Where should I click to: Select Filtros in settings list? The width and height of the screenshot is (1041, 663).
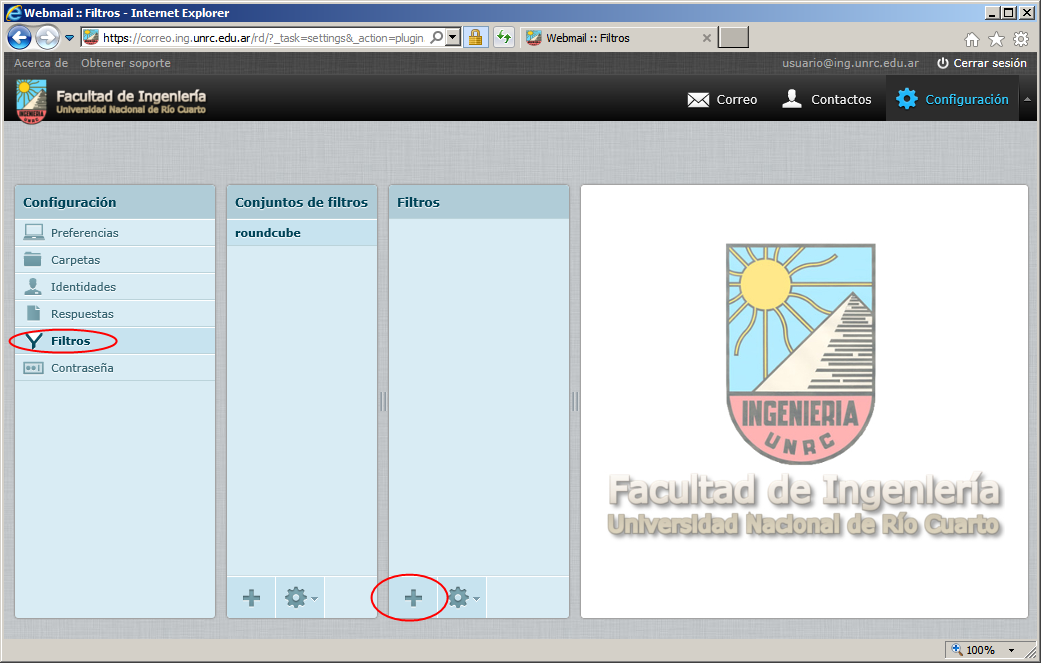115,341
